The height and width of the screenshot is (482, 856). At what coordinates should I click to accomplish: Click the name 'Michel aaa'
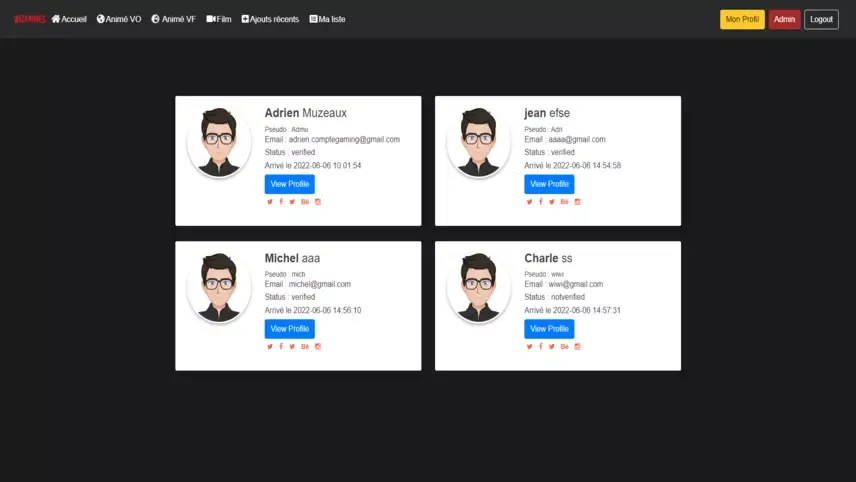pyautogui.click(x=293, y=258)
